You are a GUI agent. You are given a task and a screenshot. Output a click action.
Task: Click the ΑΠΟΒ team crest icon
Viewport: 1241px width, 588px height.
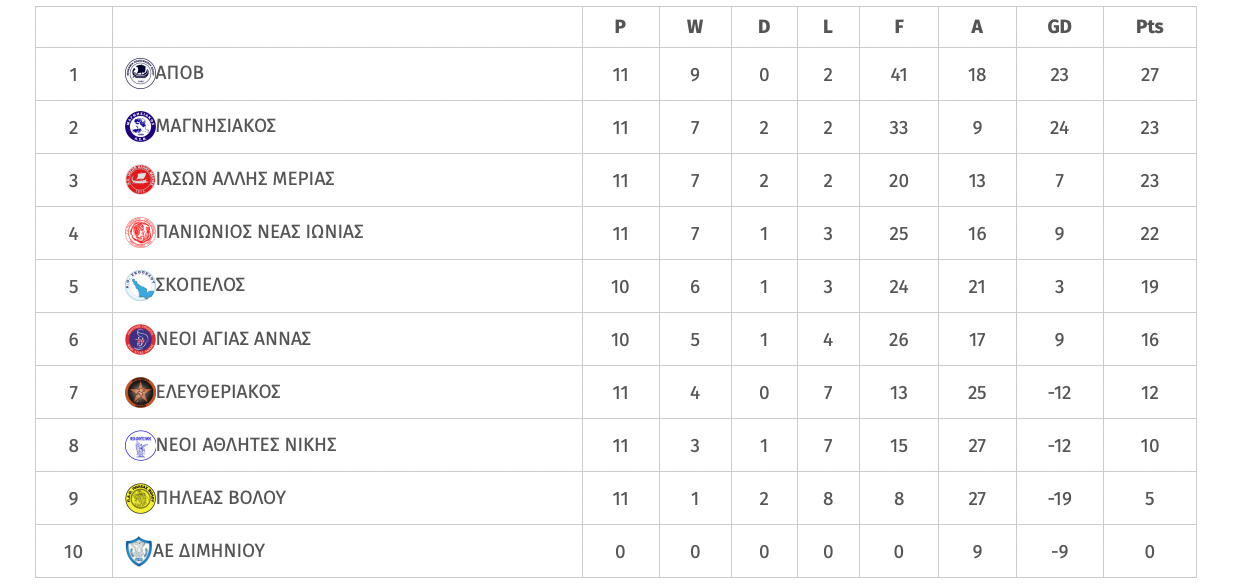[140, 74]
